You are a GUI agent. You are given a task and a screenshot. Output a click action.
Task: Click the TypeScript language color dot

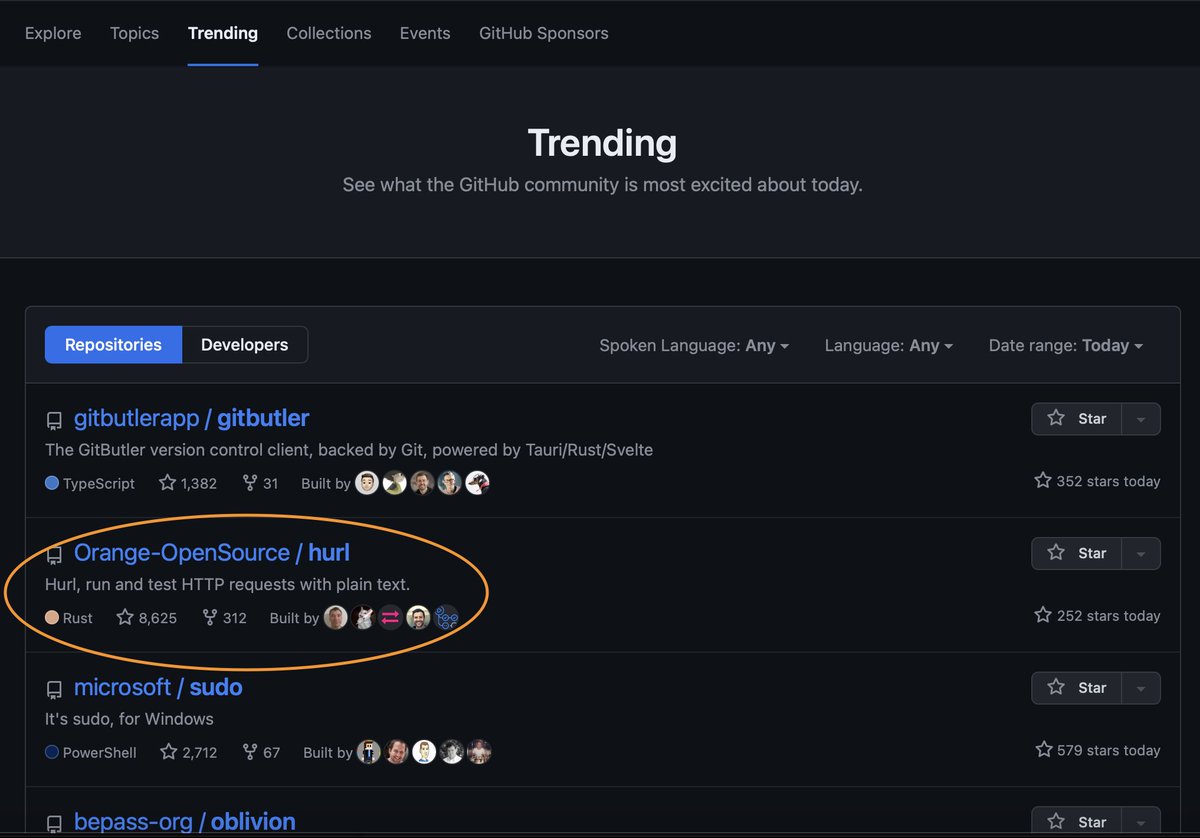tap(52, 483)
